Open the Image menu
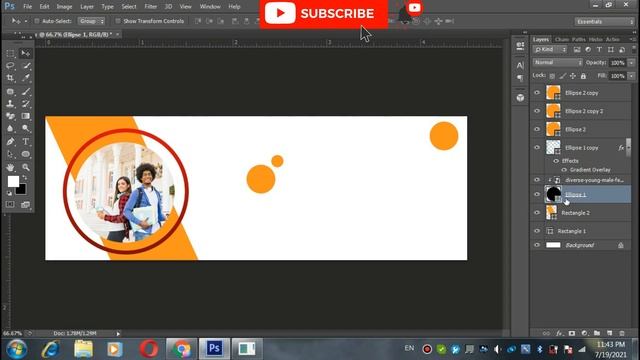Image resolution: width=640 pixels, height=360 pixels. 64,7
